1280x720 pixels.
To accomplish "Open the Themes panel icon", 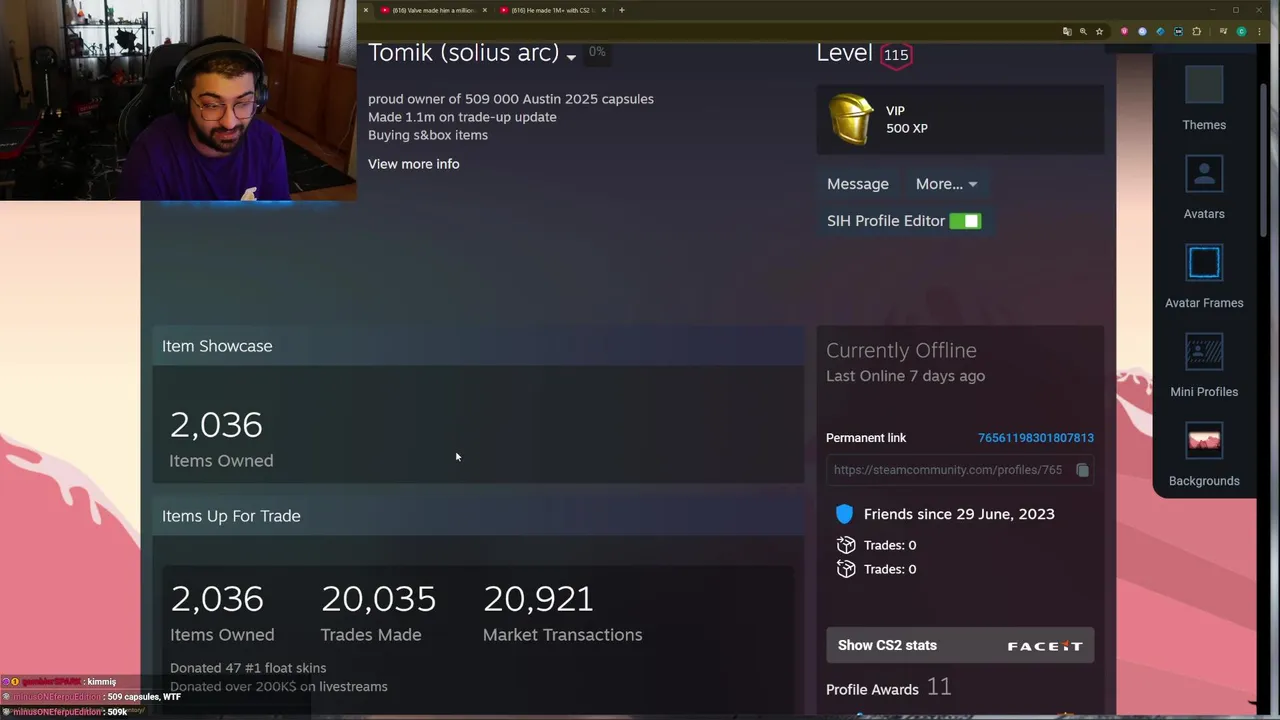I will (x=1204, y=85).
